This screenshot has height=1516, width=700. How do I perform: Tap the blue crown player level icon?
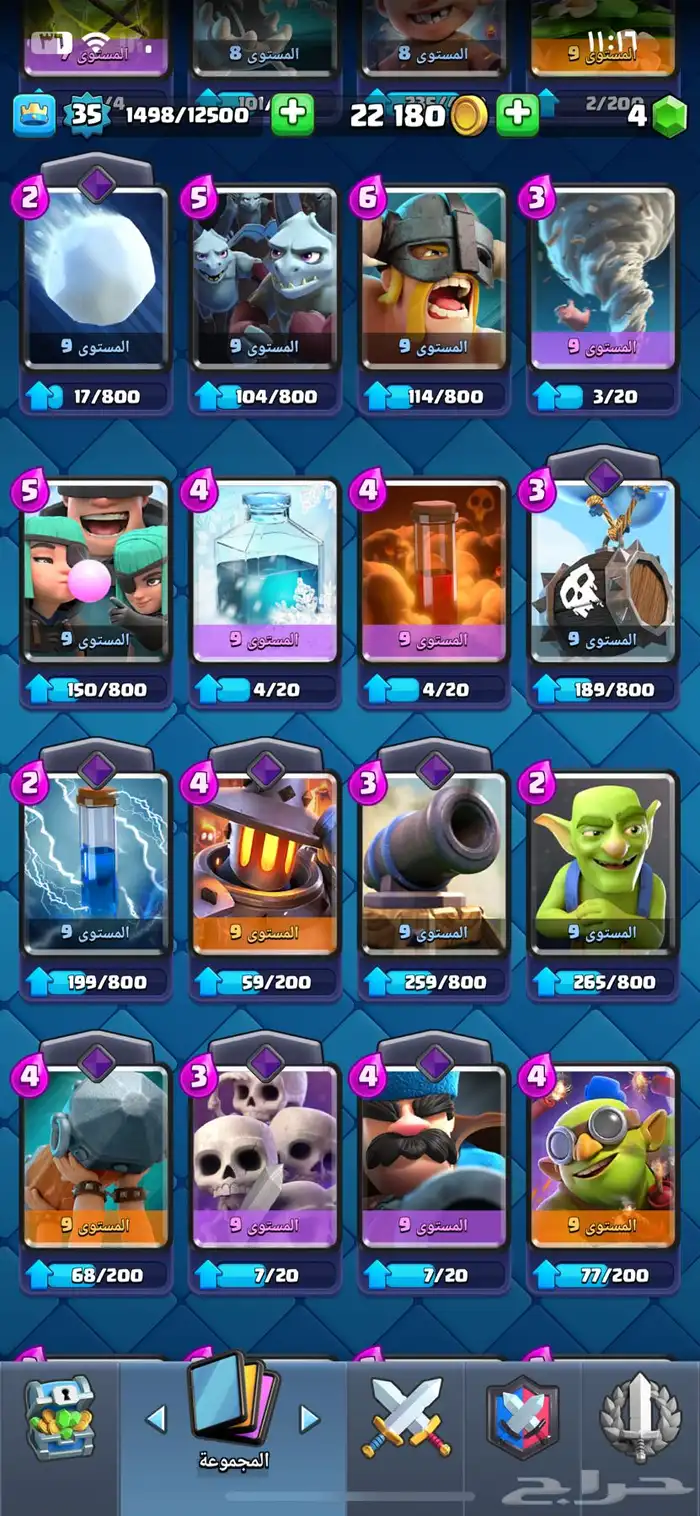click(33, 116)
